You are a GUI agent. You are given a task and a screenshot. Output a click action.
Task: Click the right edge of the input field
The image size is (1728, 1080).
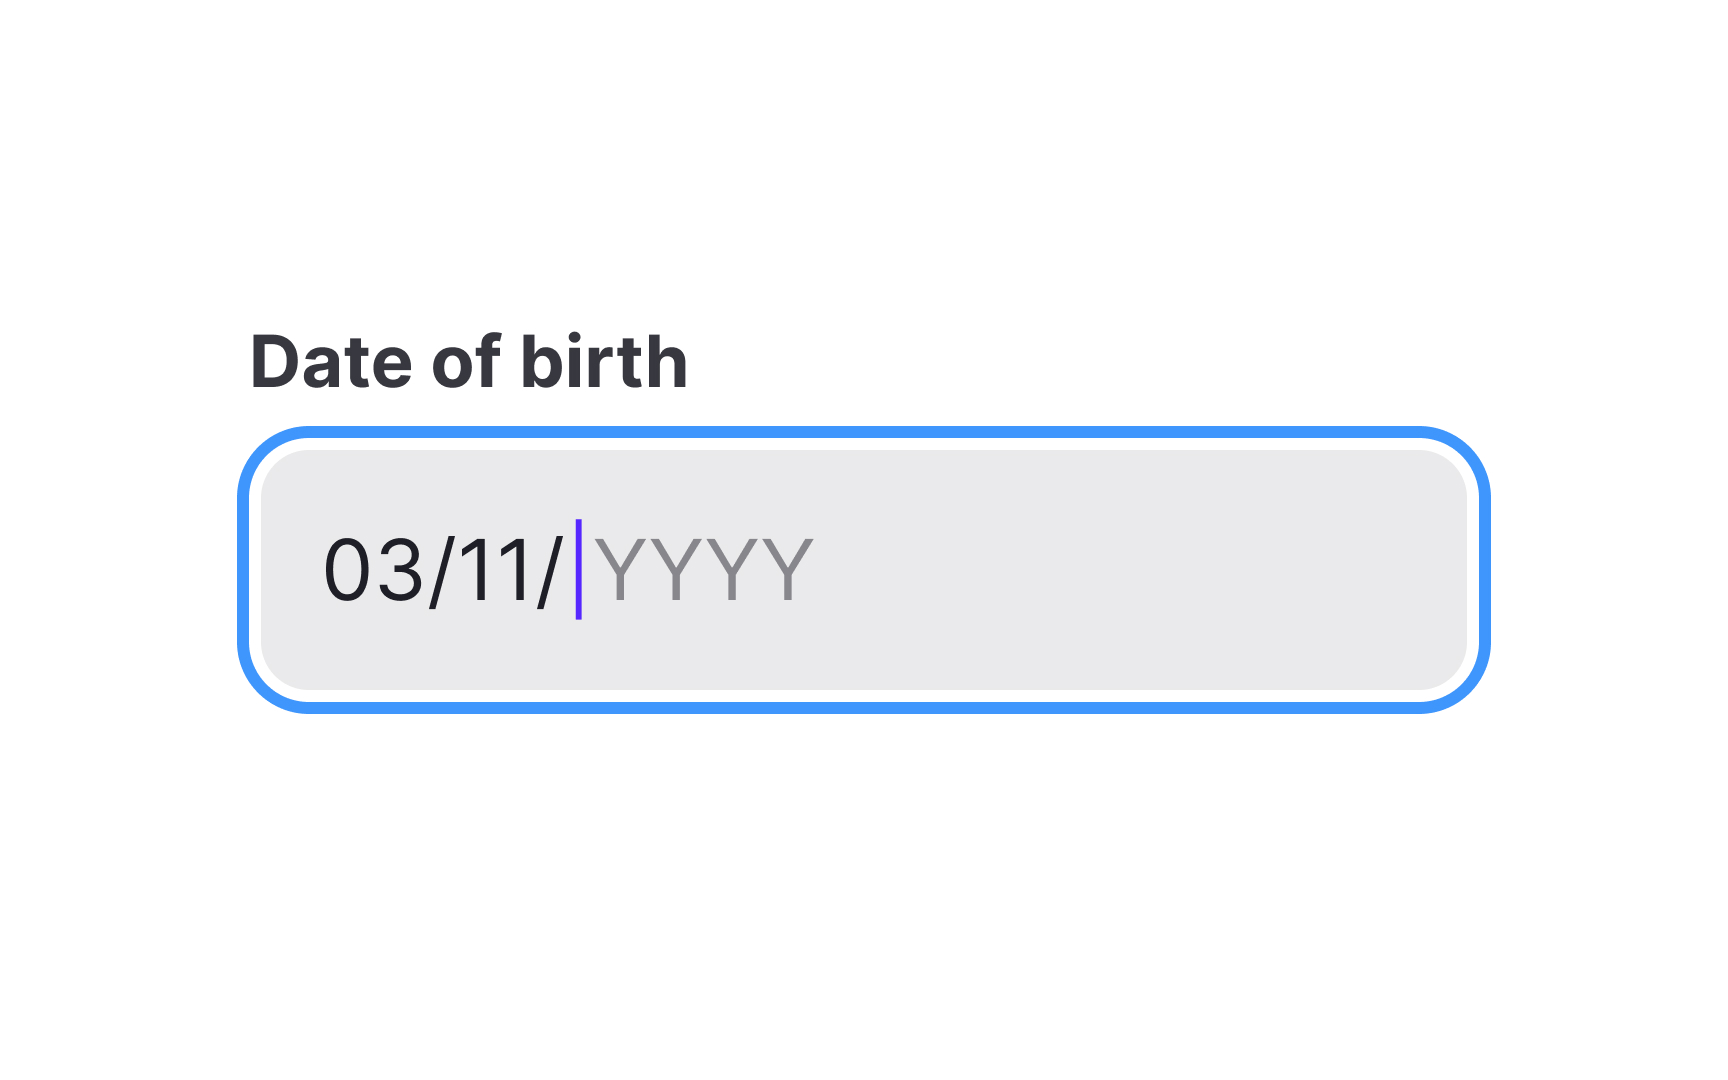pyautogui.click(x=1455, y=565)
